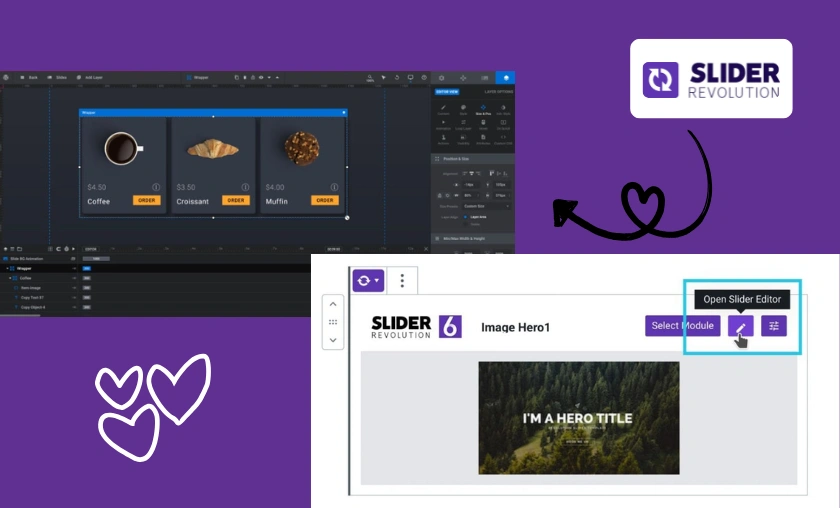Click the folder icon in timeline toolbar
The height and width of the screenshot is (508, 840).
pos(19,249)
